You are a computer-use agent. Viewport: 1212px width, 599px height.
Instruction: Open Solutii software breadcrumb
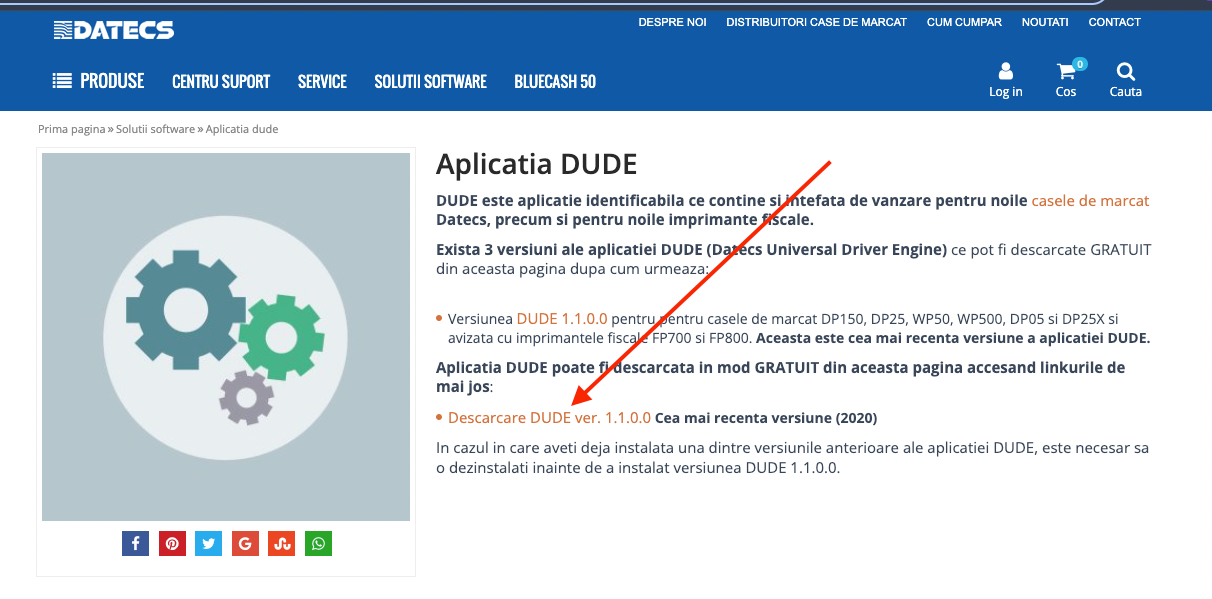point(155,129)
